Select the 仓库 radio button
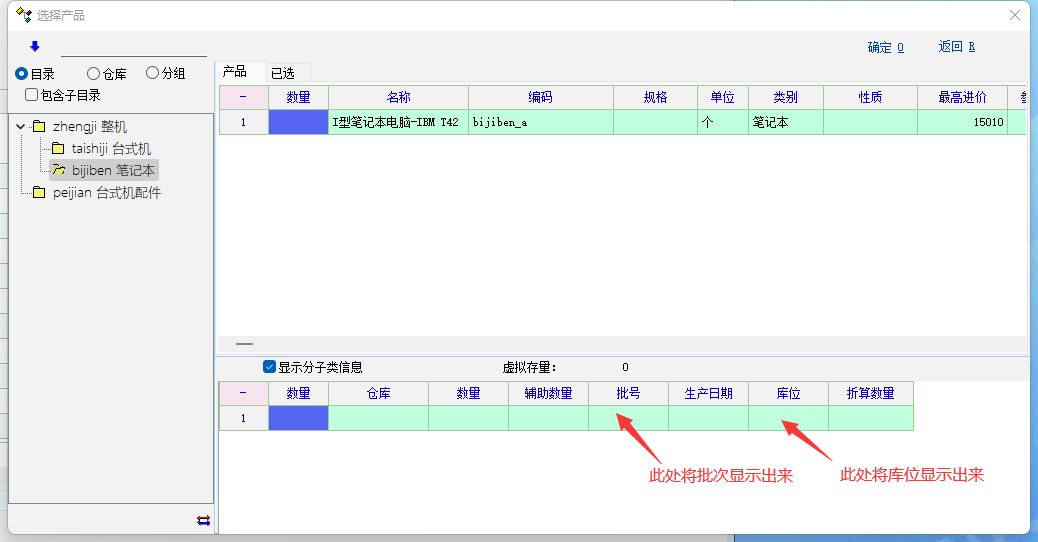 coord(93,73)
